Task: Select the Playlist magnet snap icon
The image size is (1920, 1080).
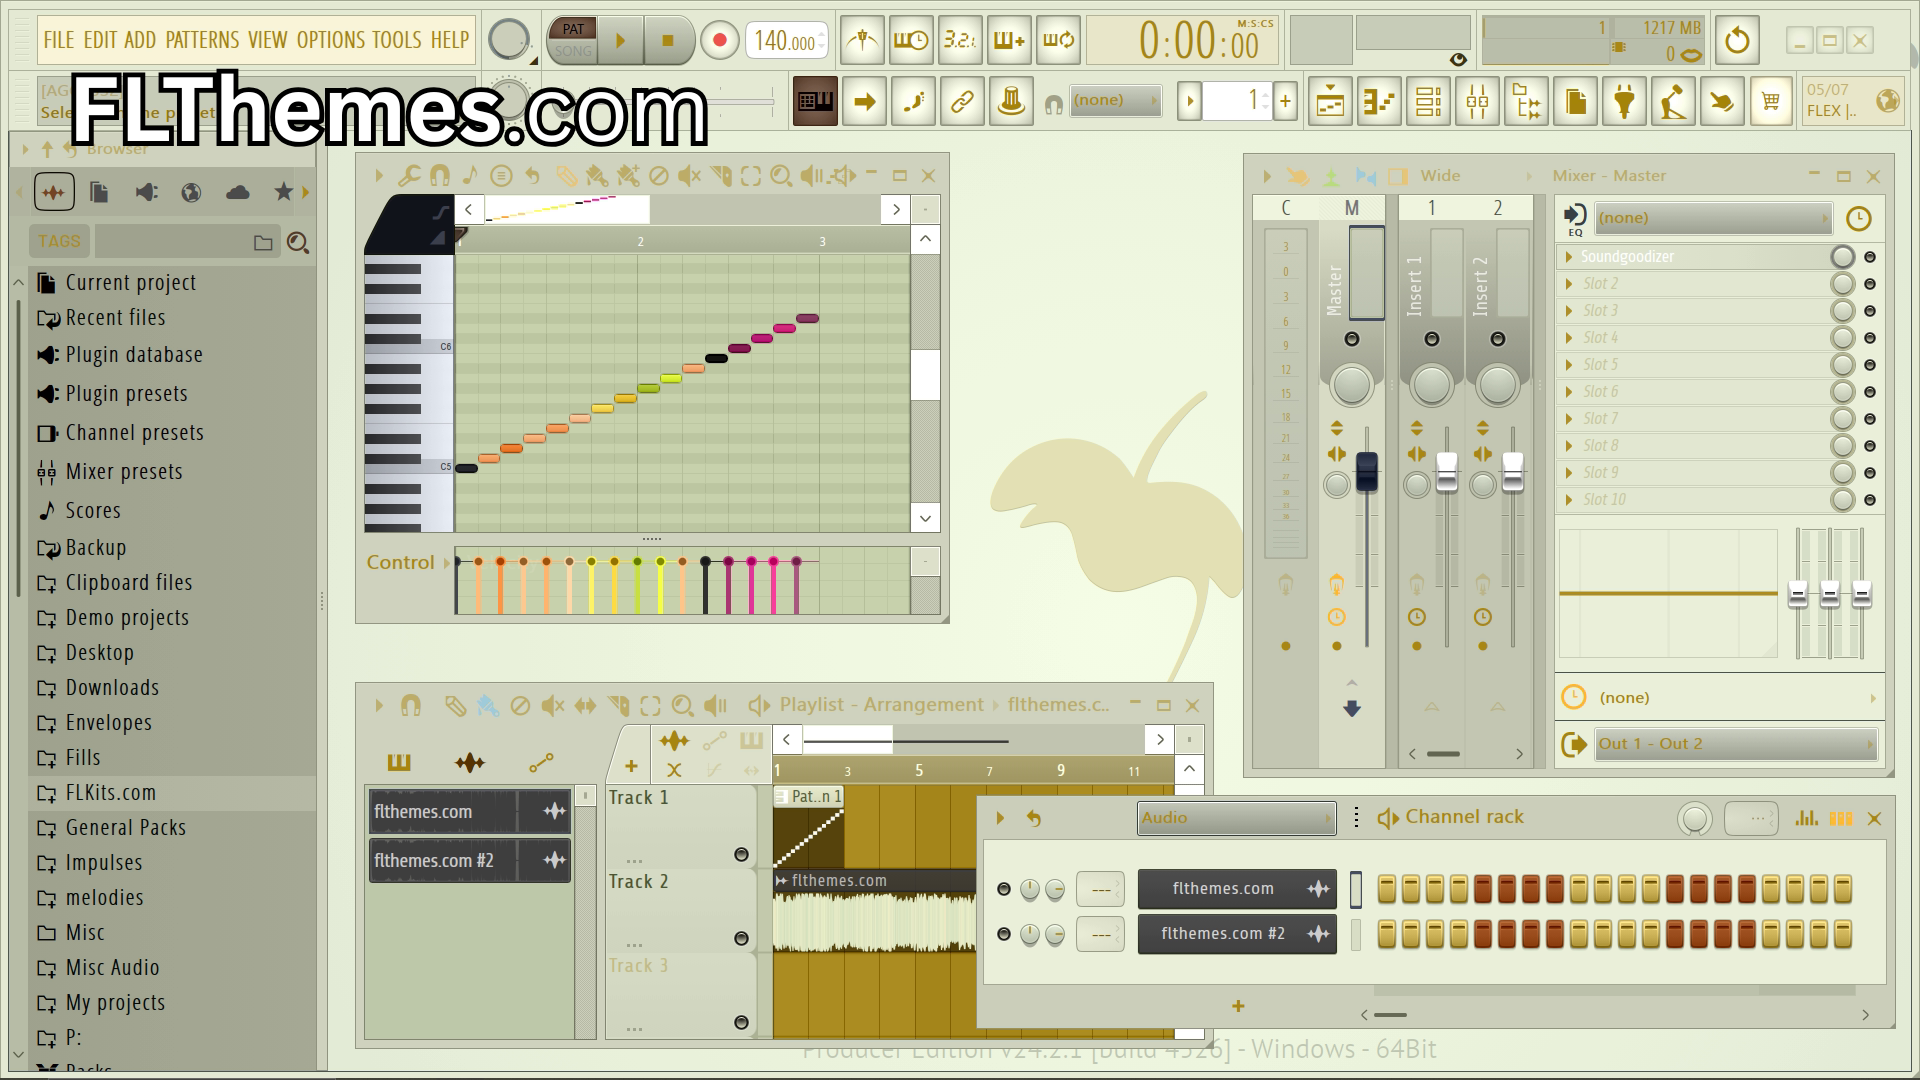Action: pos(410,706)
